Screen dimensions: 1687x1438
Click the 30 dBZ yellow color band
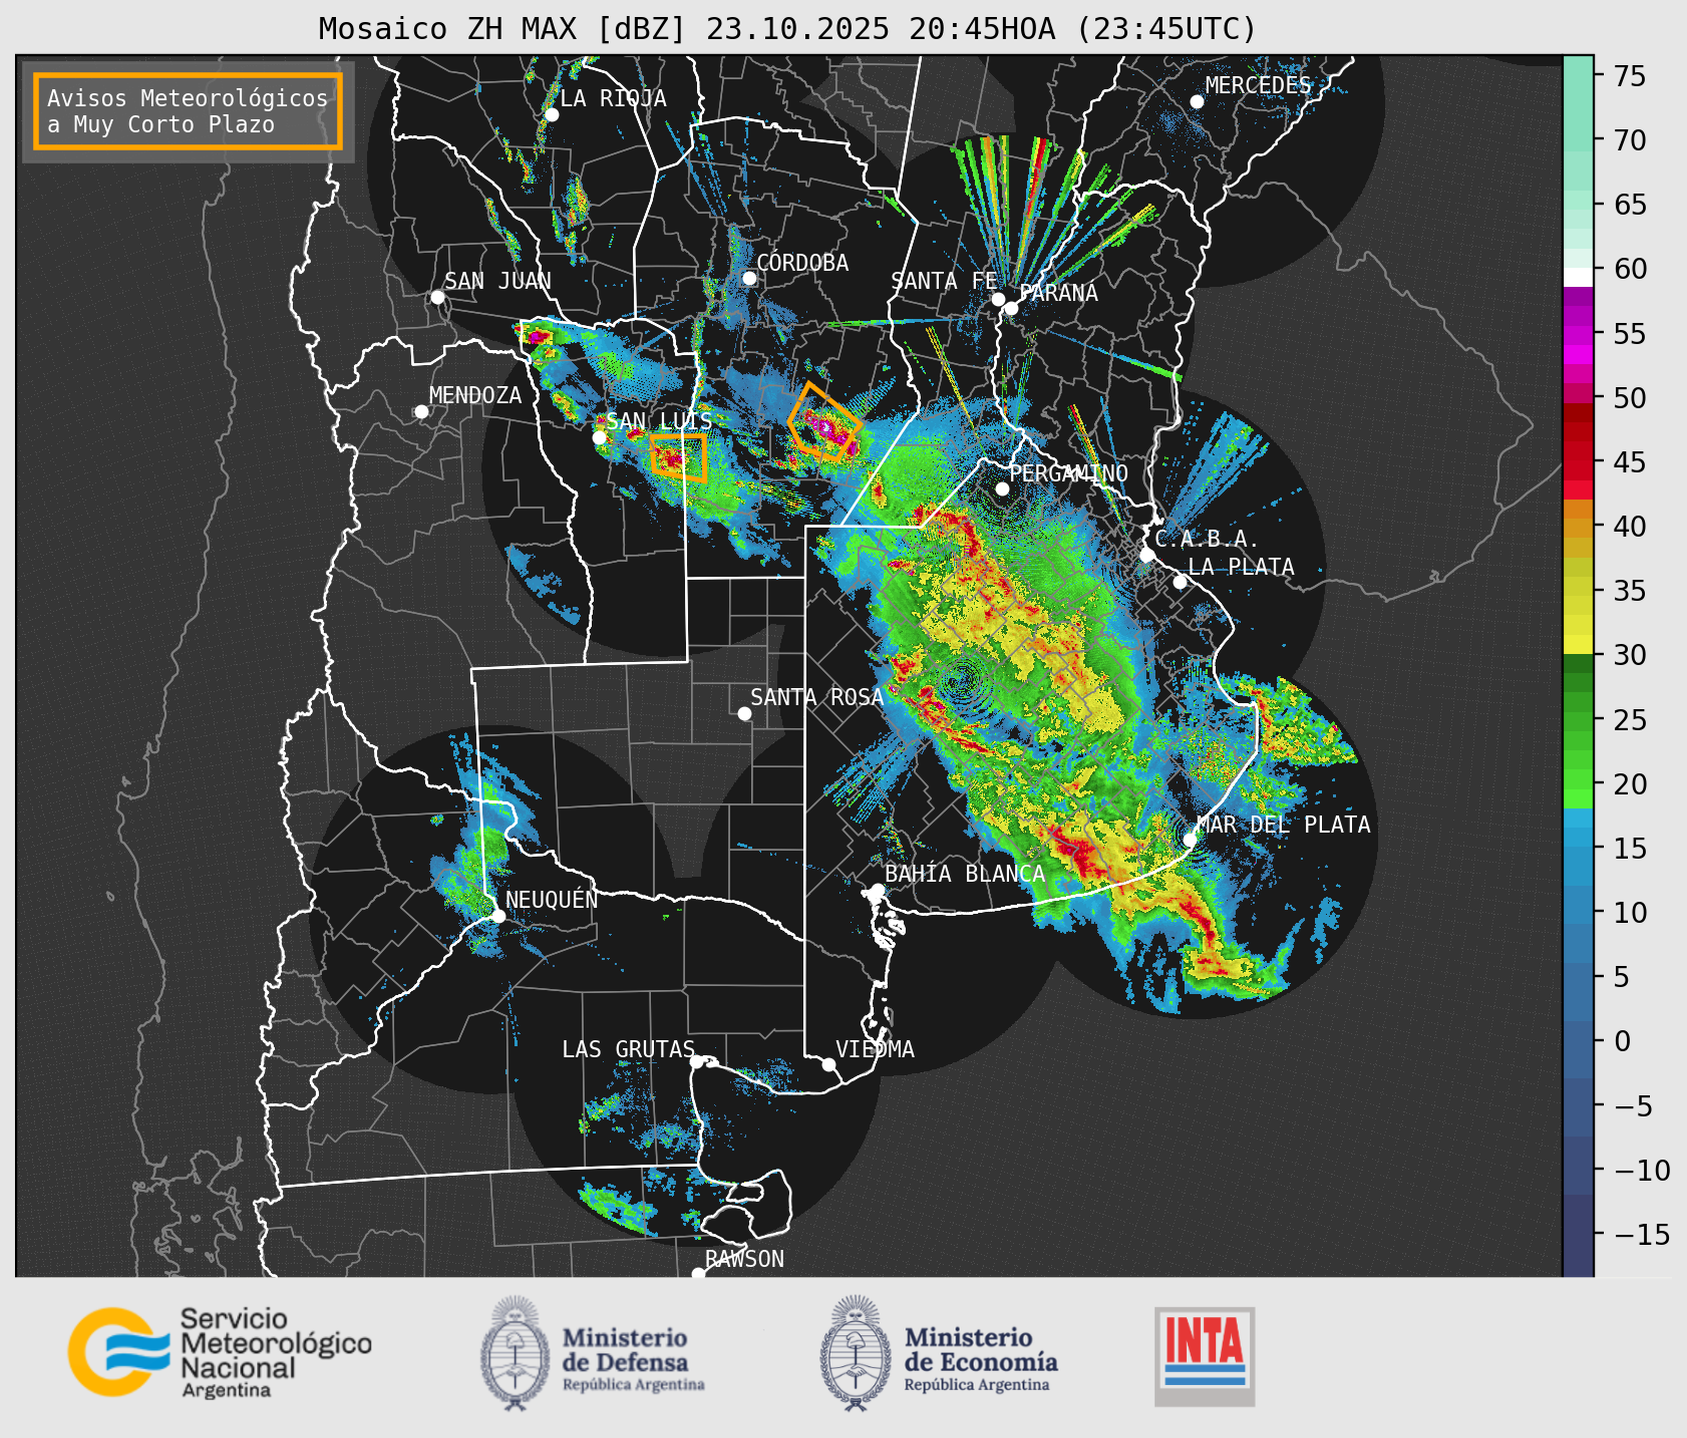1577,645
